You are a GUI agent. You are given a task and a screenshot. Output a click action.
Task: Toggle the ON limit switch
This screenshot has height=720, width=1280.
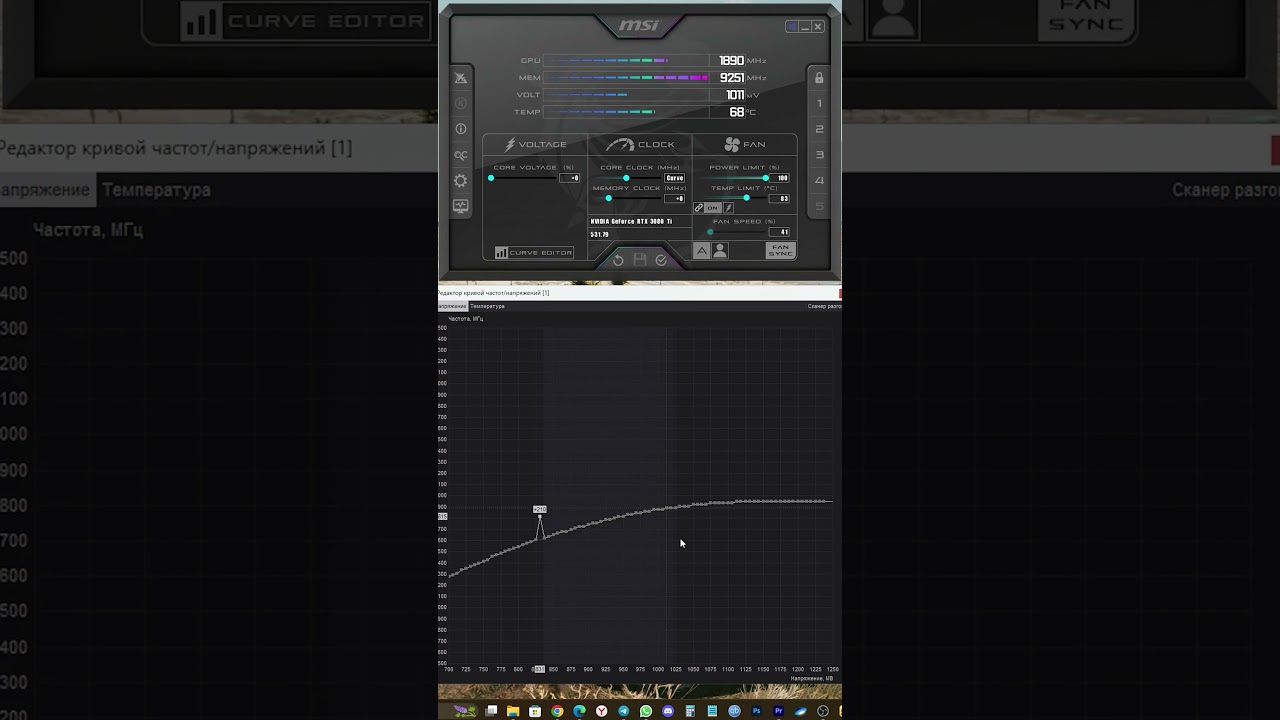(x=713, y=208)
